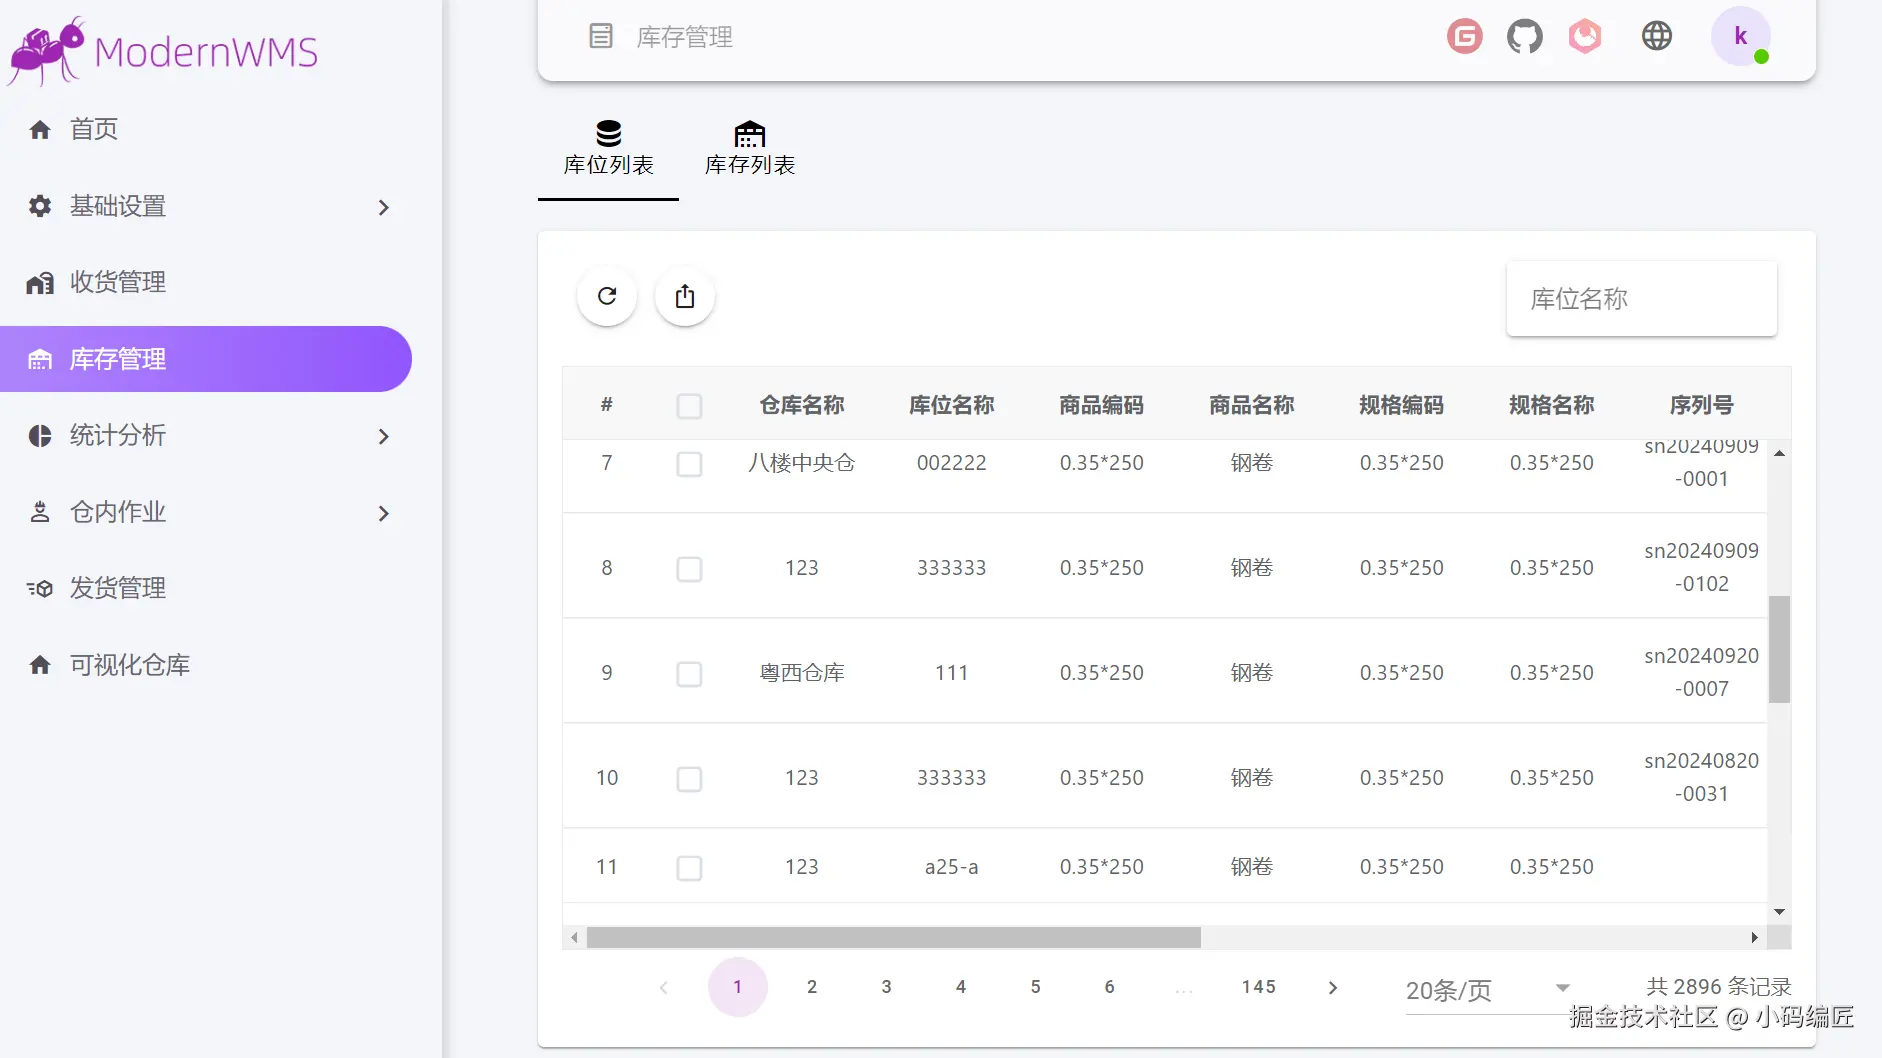Viewport: 1882px width, 1058px height.
Task: Click the a25-a location cell
Action: (952, 867)
